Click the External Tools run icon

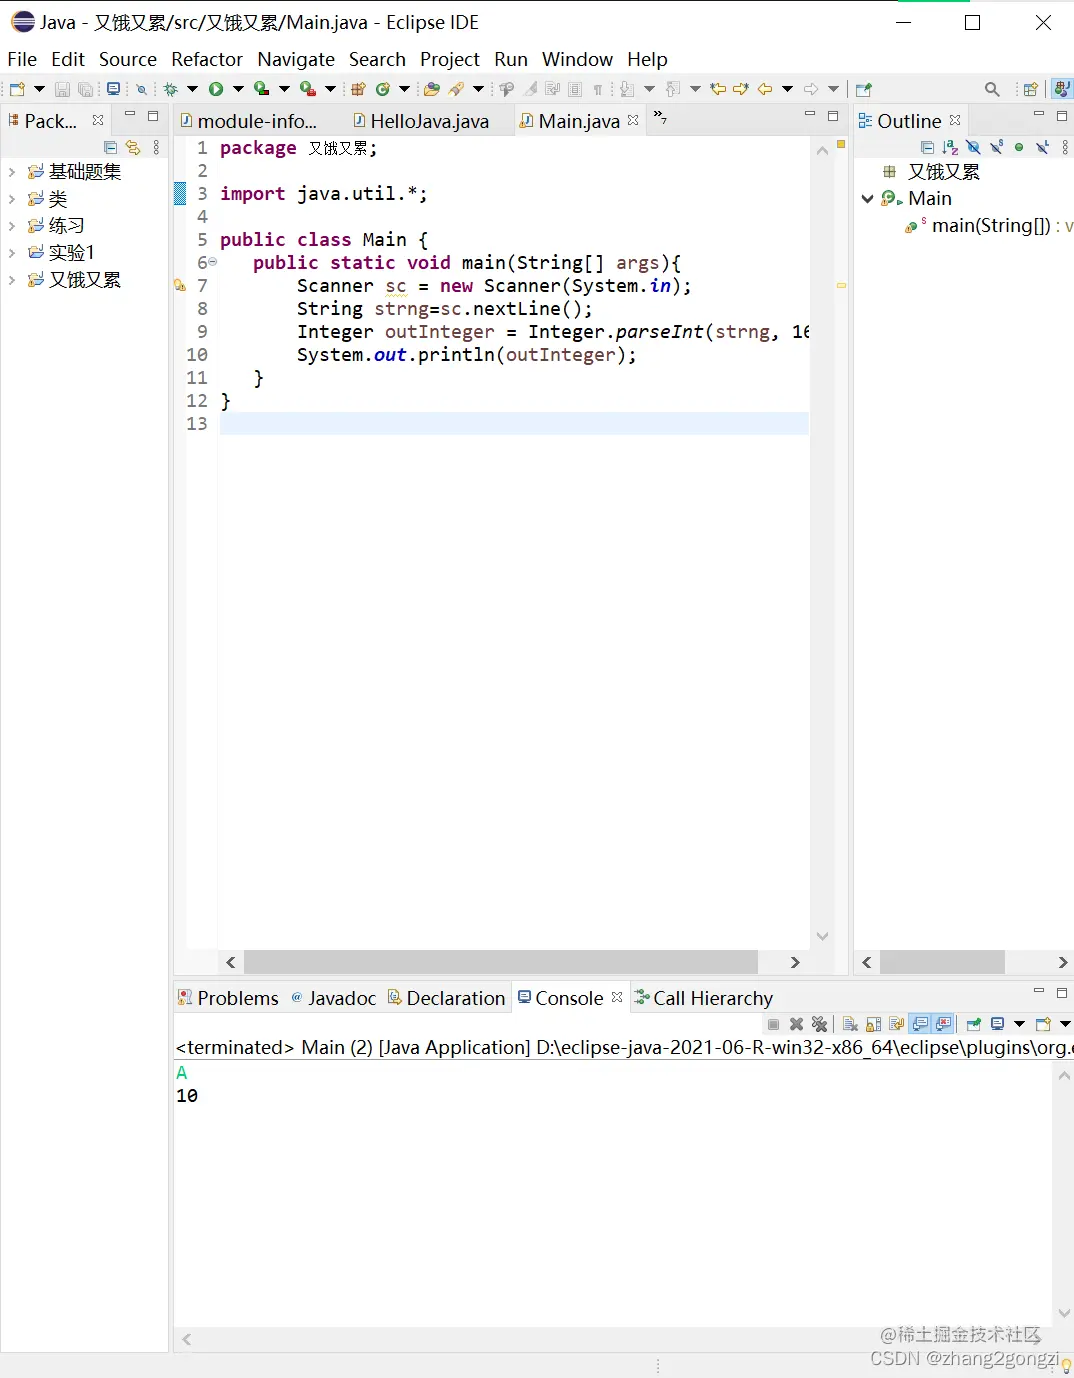[308, 89]
